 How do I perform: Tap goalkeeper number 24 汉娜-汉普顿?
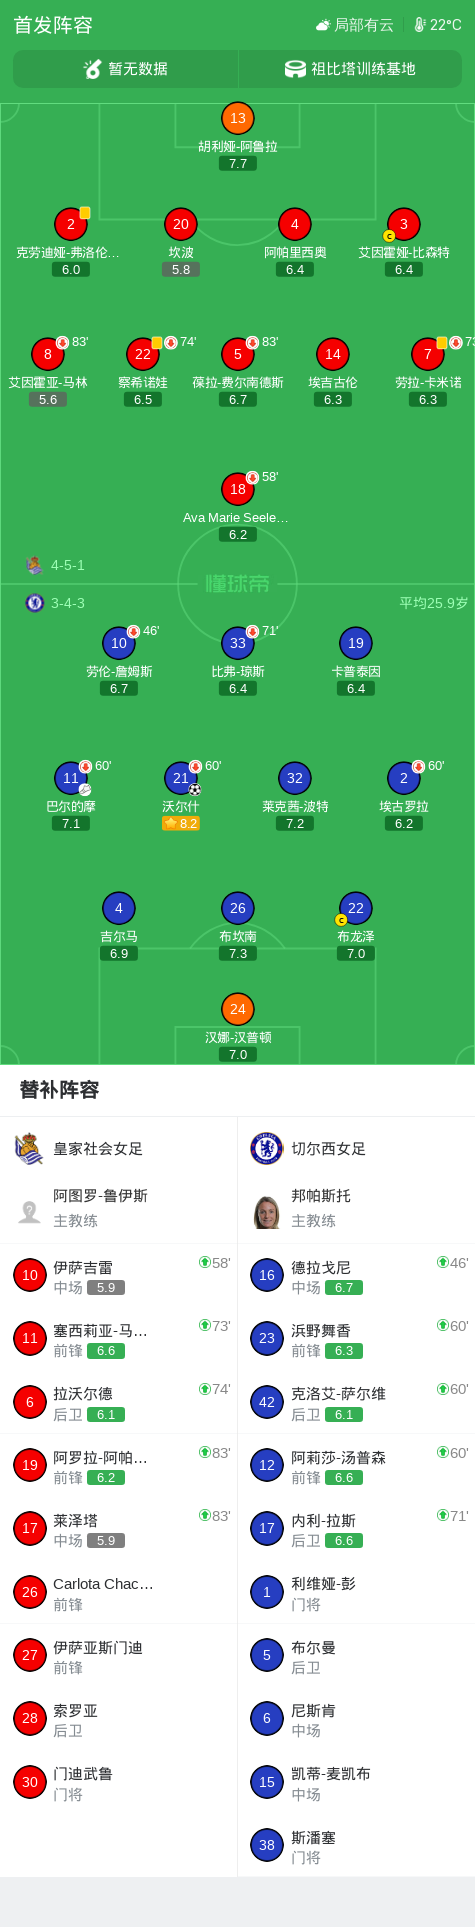(238, 1009)
